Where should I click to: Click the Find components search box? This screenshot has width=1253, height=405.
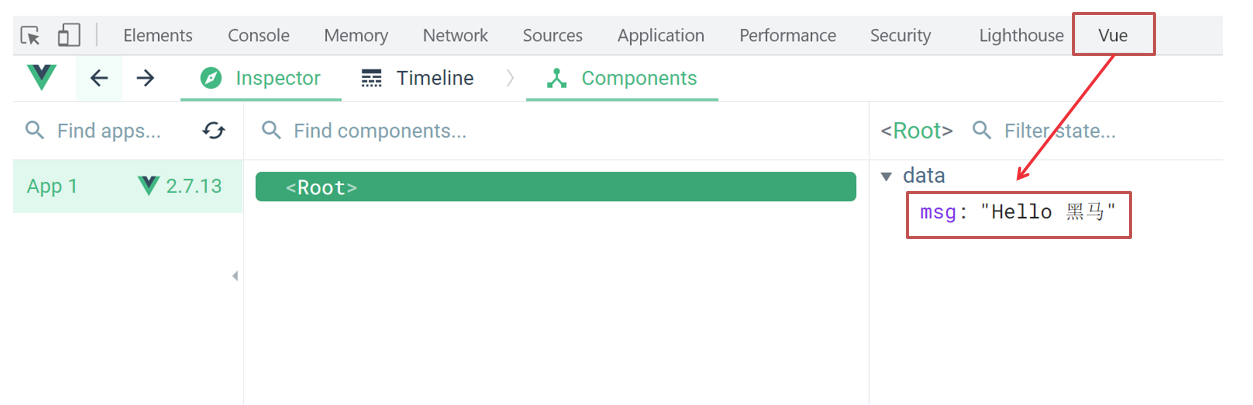click(x=380, y=131)
